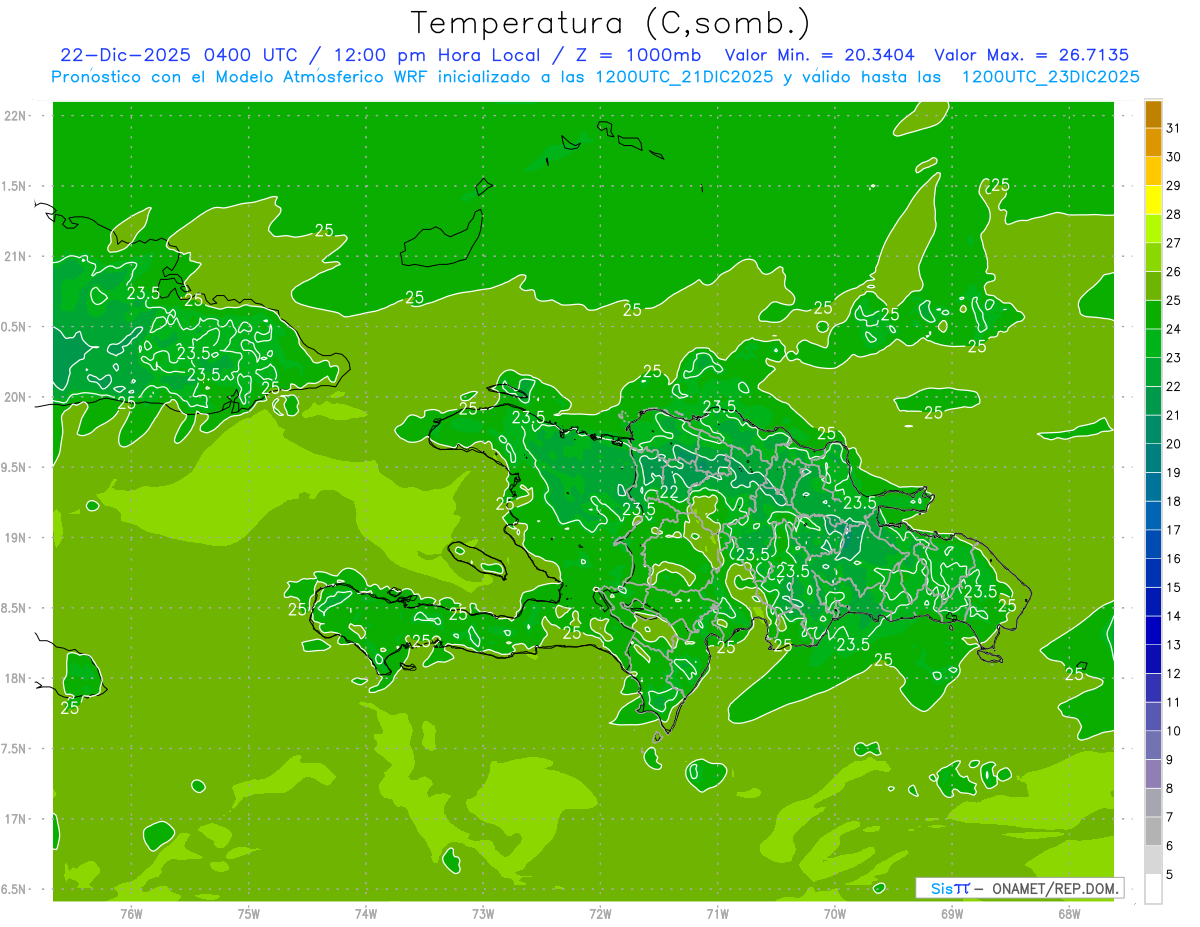1200x927 pixels.
Task: Click the colorbar segment between 23 and 24
Action: tap(1153, 344)
